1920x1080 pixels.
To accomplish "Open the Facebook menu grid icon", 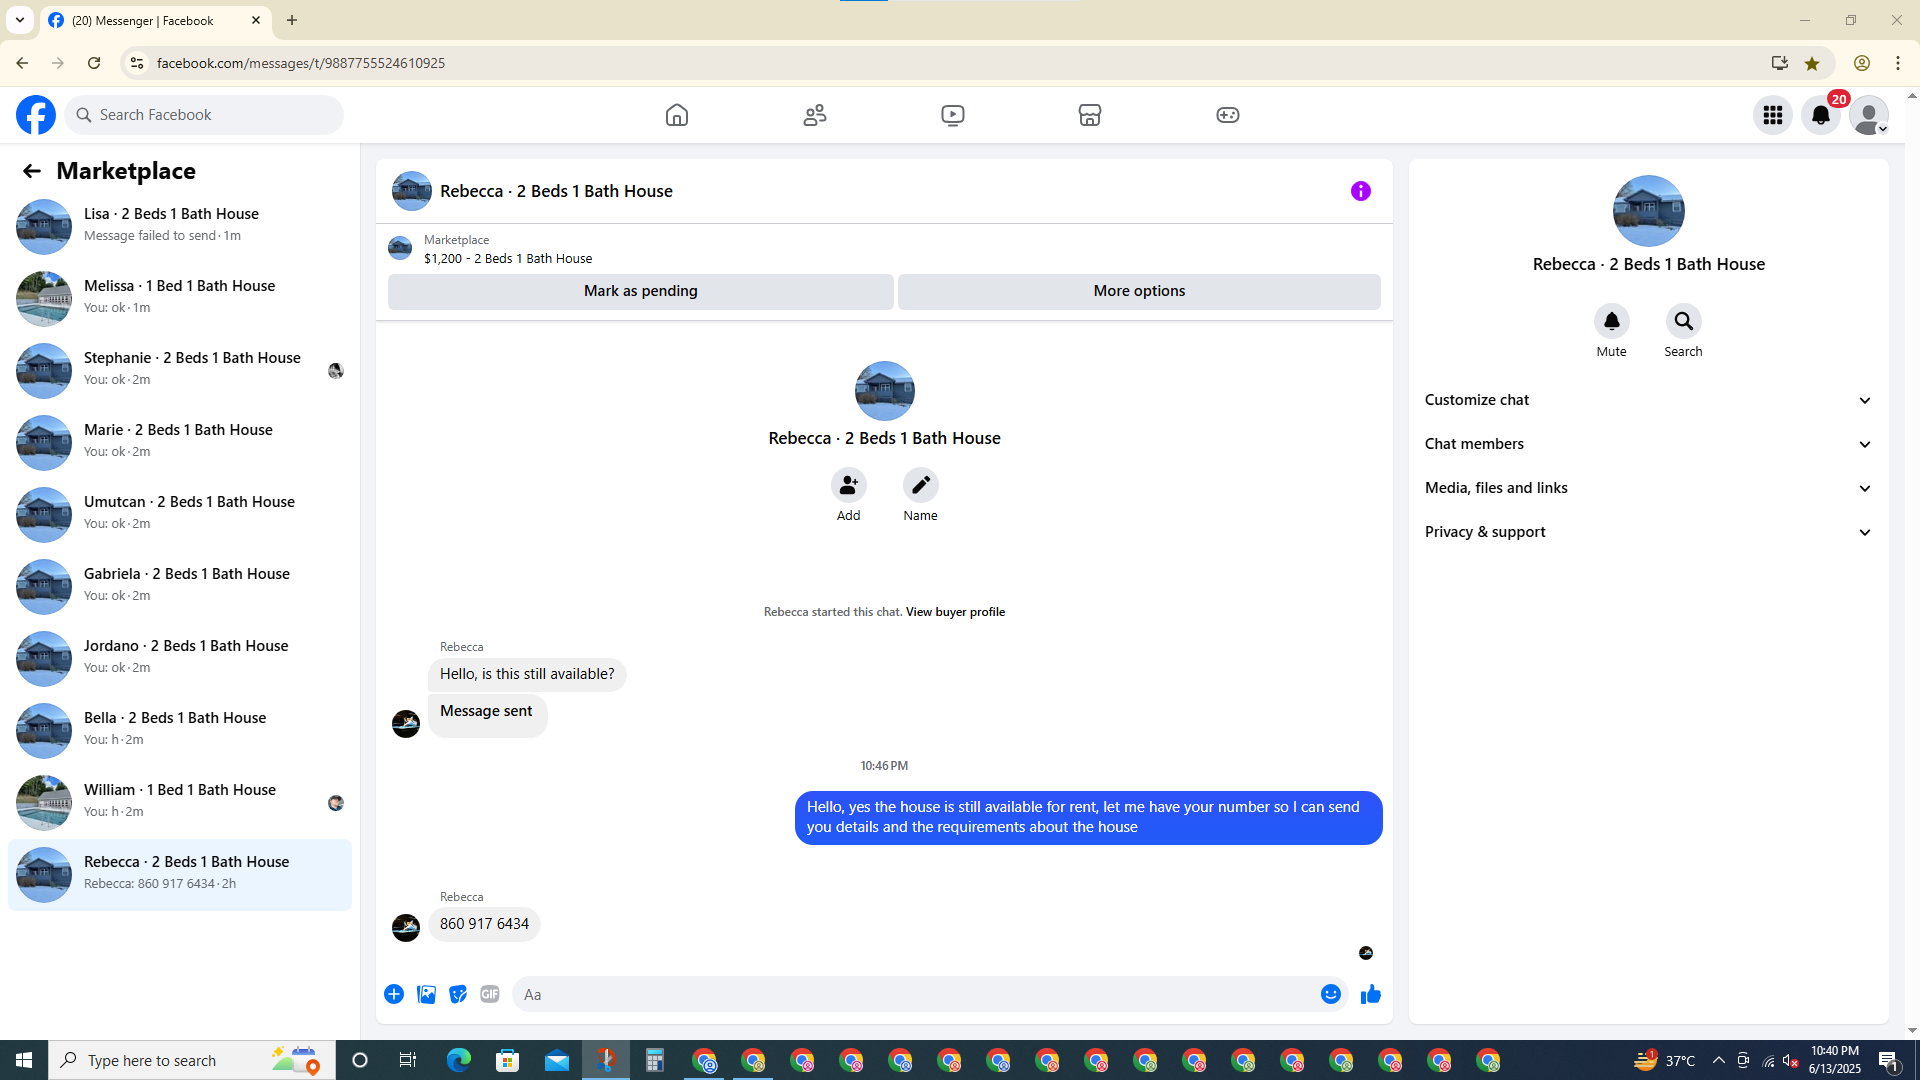I will coord(1773,115).
